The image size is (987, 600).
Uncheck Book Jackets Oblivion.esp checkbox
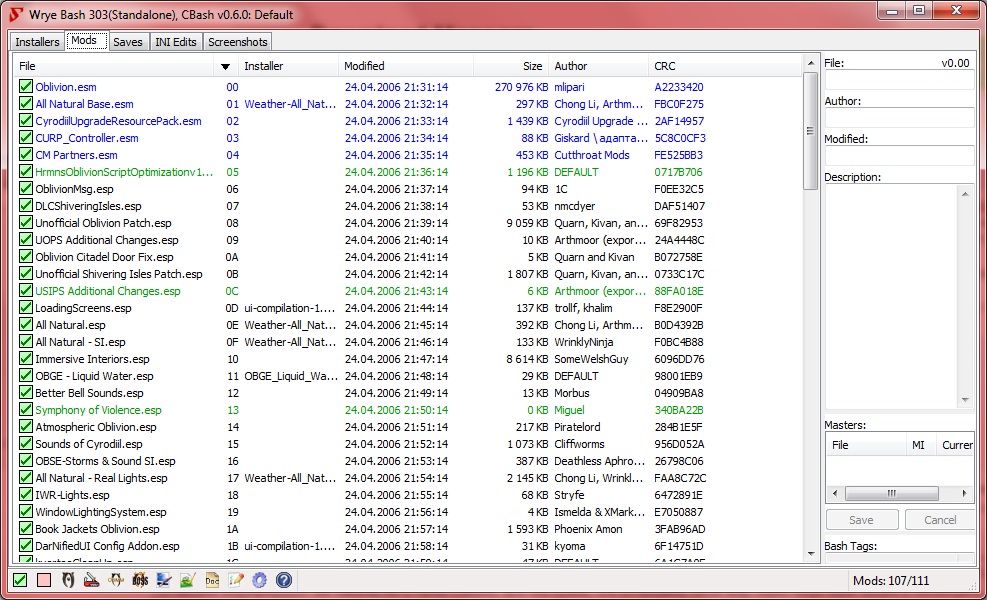(26, 528)
